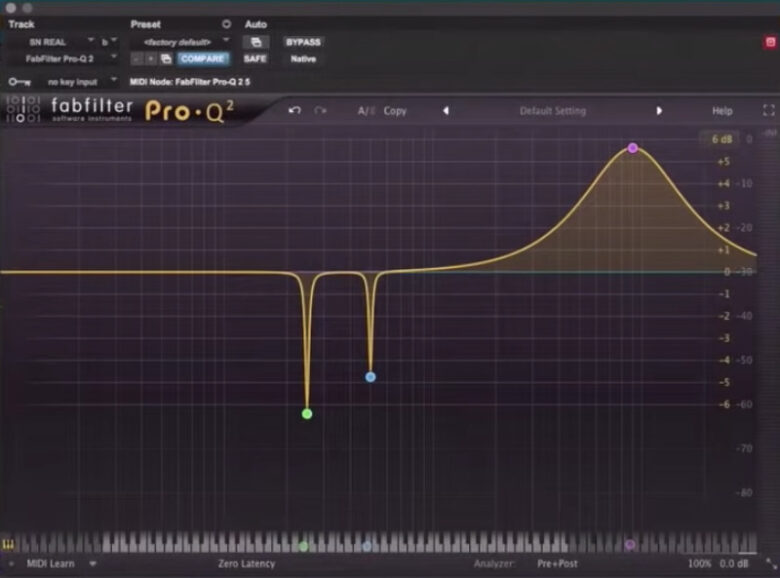Click the Auto header label
Screen dimensions: 780x578
tap(256, 24)
